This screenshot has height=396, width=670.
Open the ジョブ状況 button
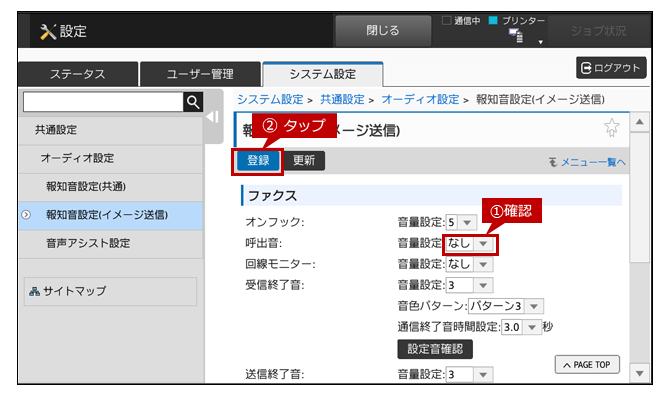coord(599,31)
